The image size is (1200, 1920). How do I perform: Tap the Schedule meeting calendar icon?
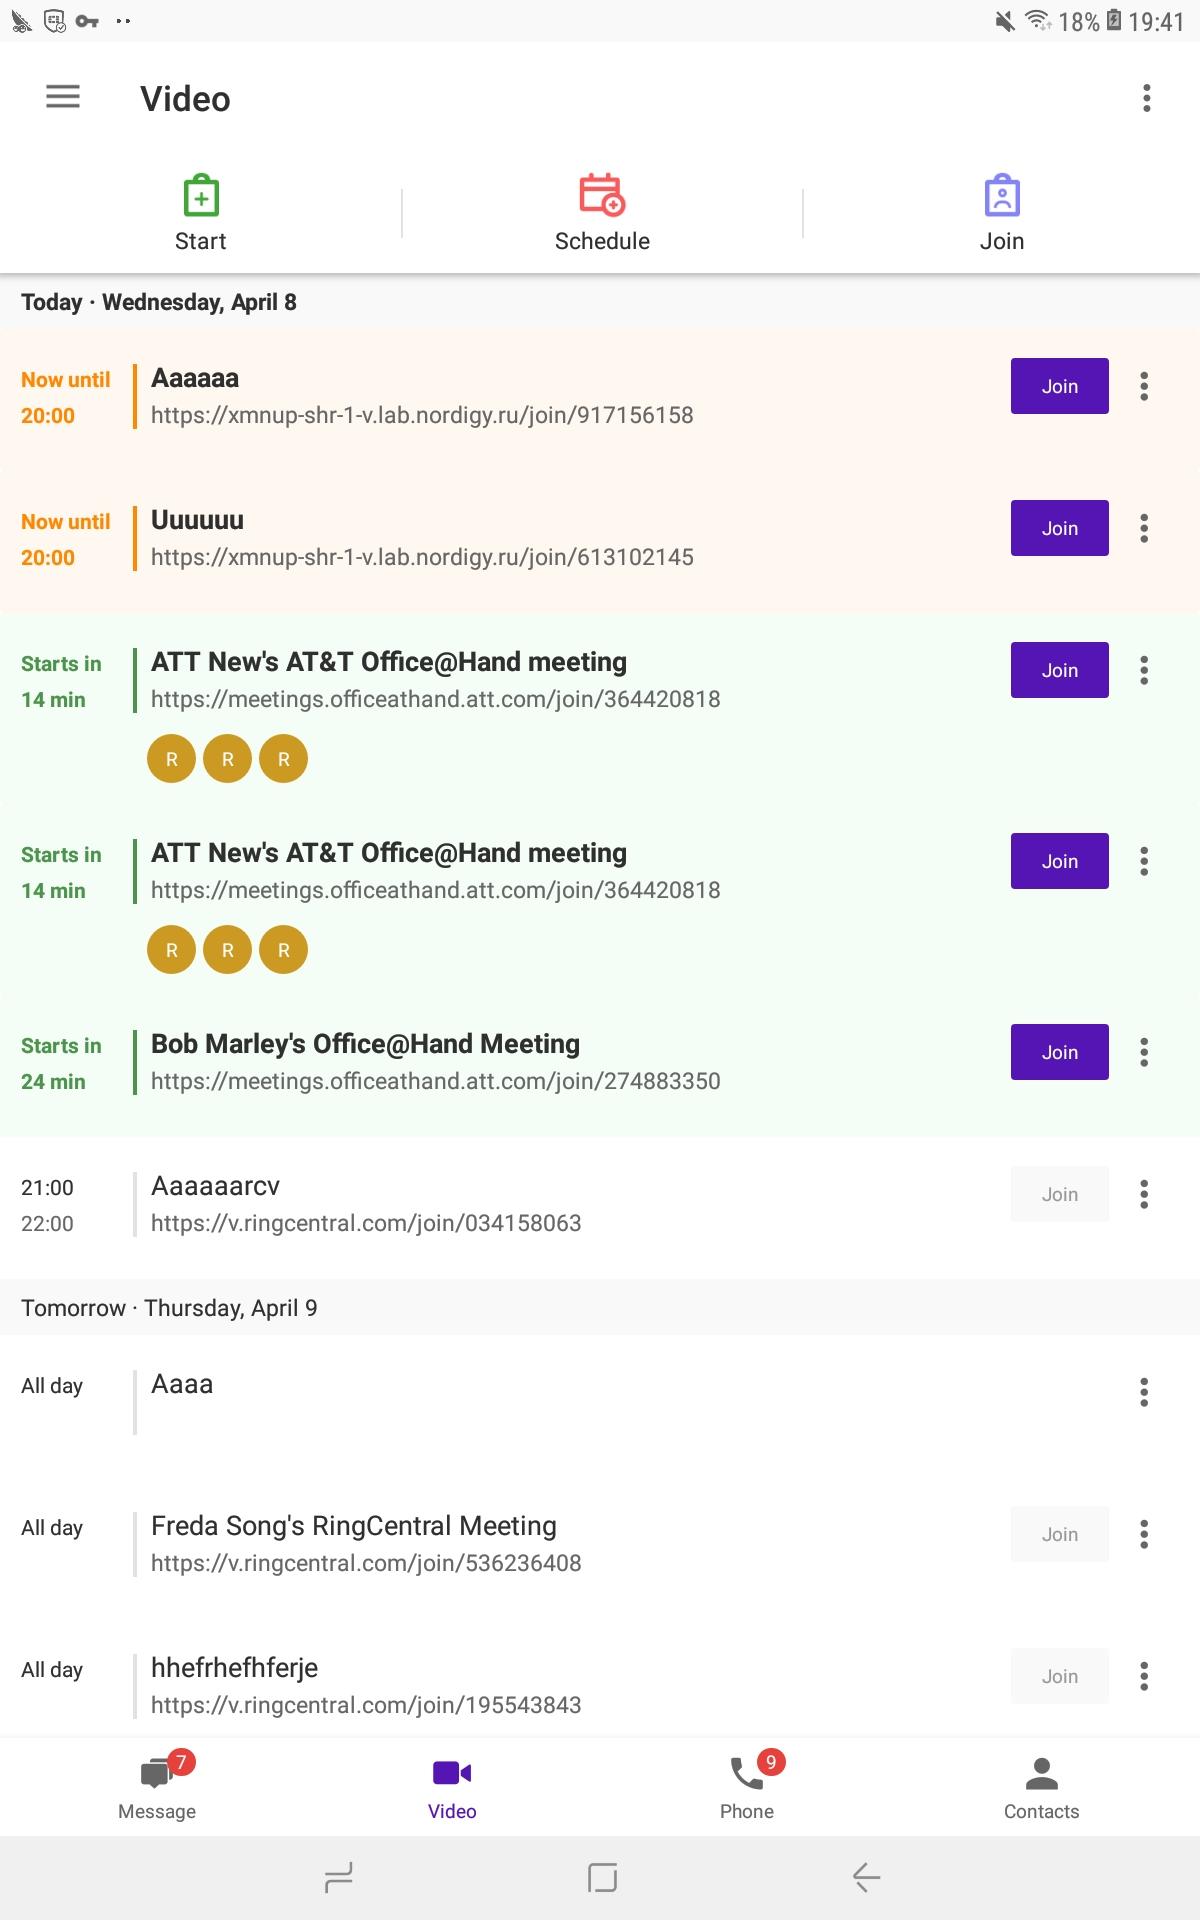[x=602, y=196]
